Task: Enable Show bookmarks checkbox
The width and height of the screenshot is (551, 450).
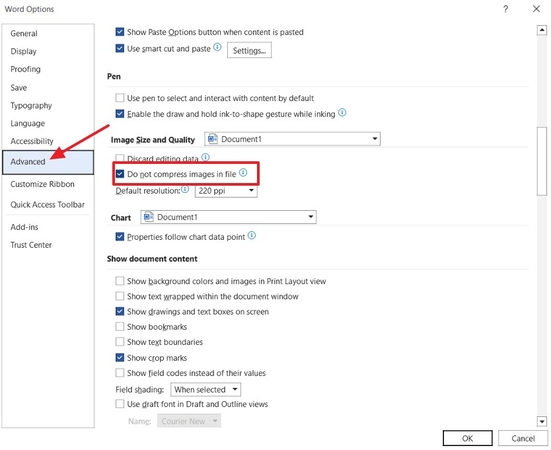Action: pyautogui.click(x=120, y=327)
